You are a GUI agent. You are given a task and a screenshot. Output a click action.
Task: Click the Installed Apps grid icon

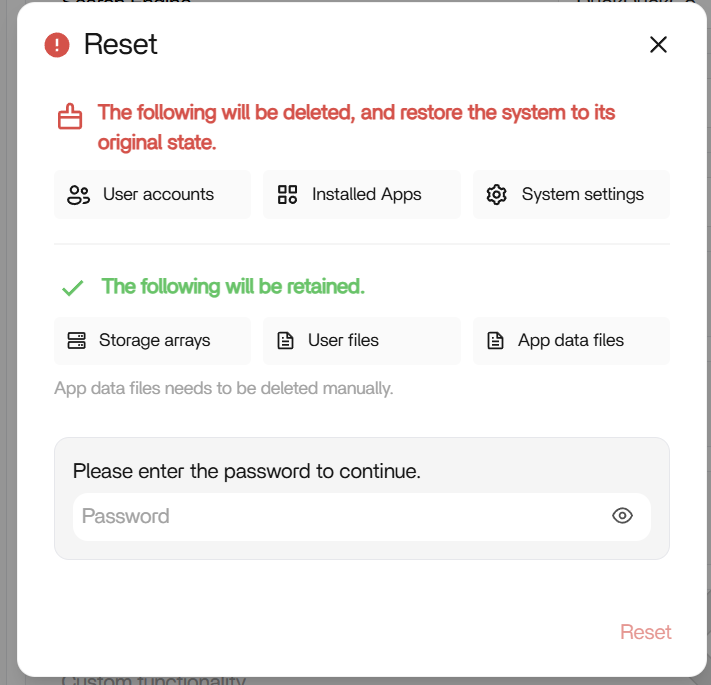pos(288,195)
